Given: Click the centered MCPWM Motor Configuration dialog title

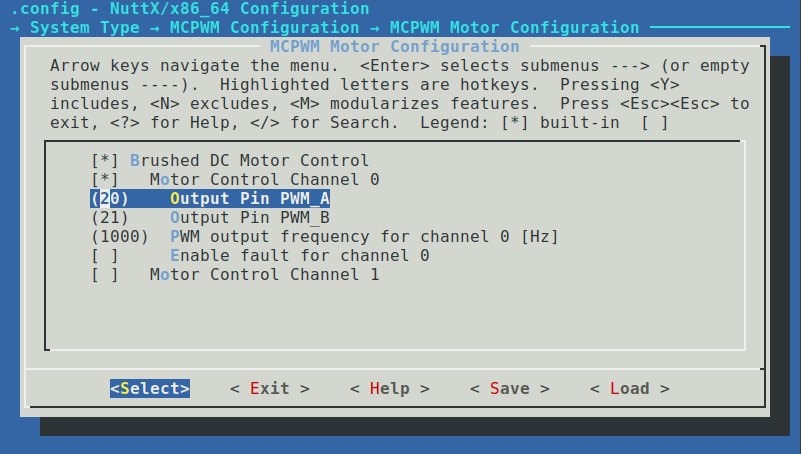Looking at the screenshot, I should 395,47.
